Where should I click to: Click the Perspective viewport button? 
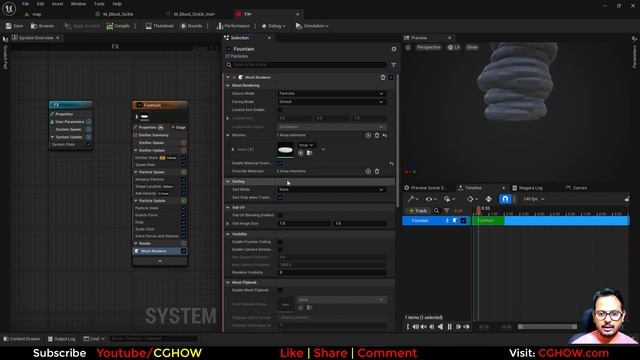pos(428,47)
